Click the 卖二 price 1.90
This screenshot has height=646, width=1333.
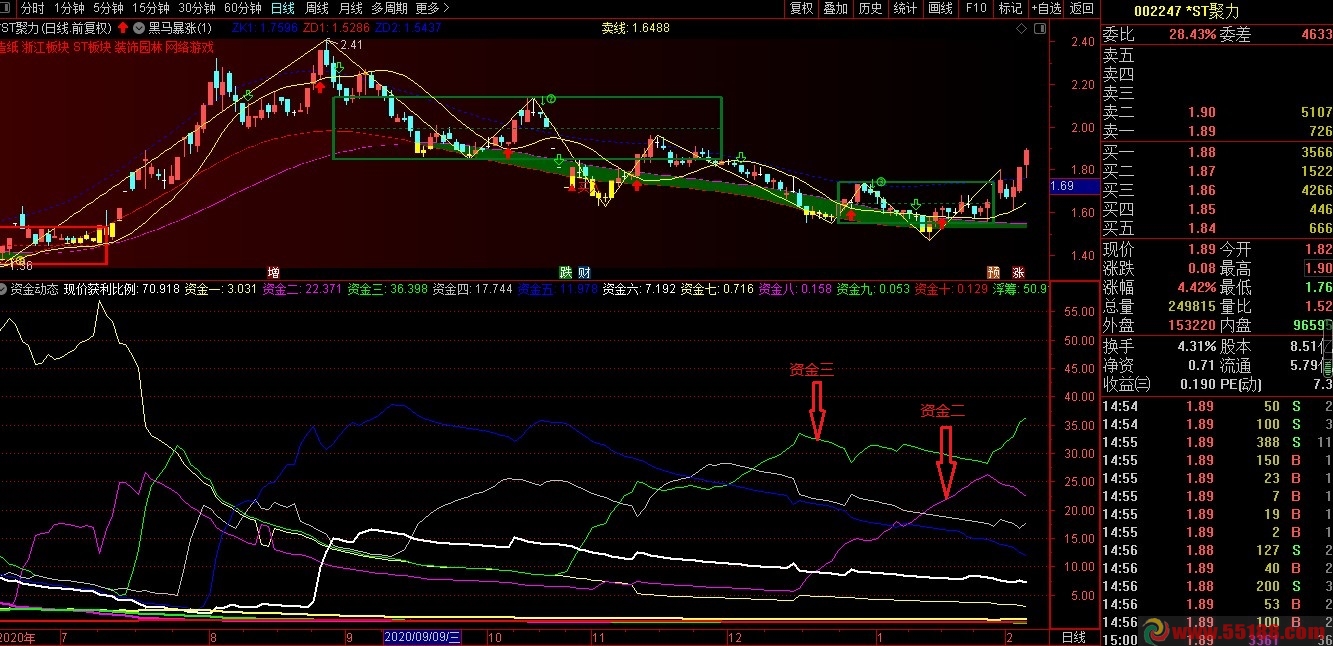(x=1202, y=113)
